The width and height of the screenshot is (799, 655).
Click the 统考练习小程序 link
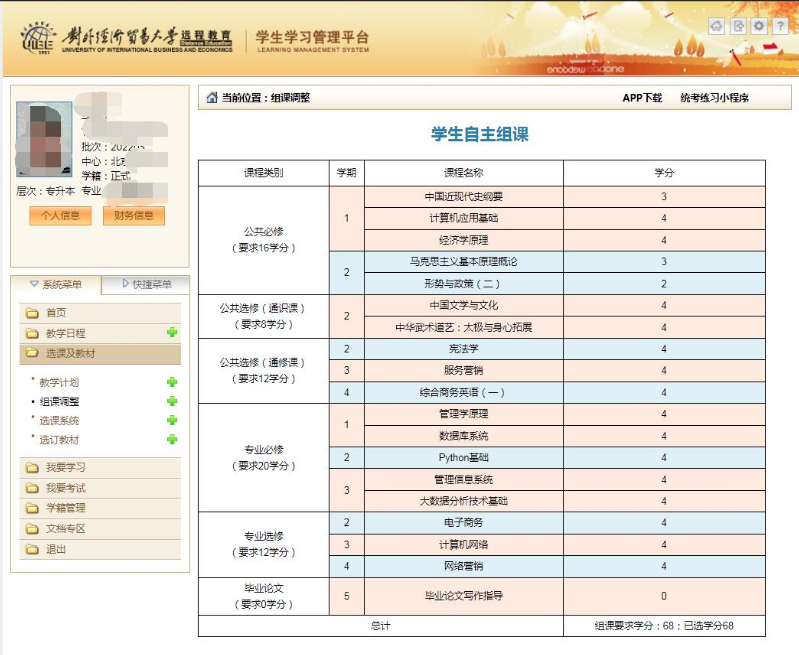coord(714,98)
